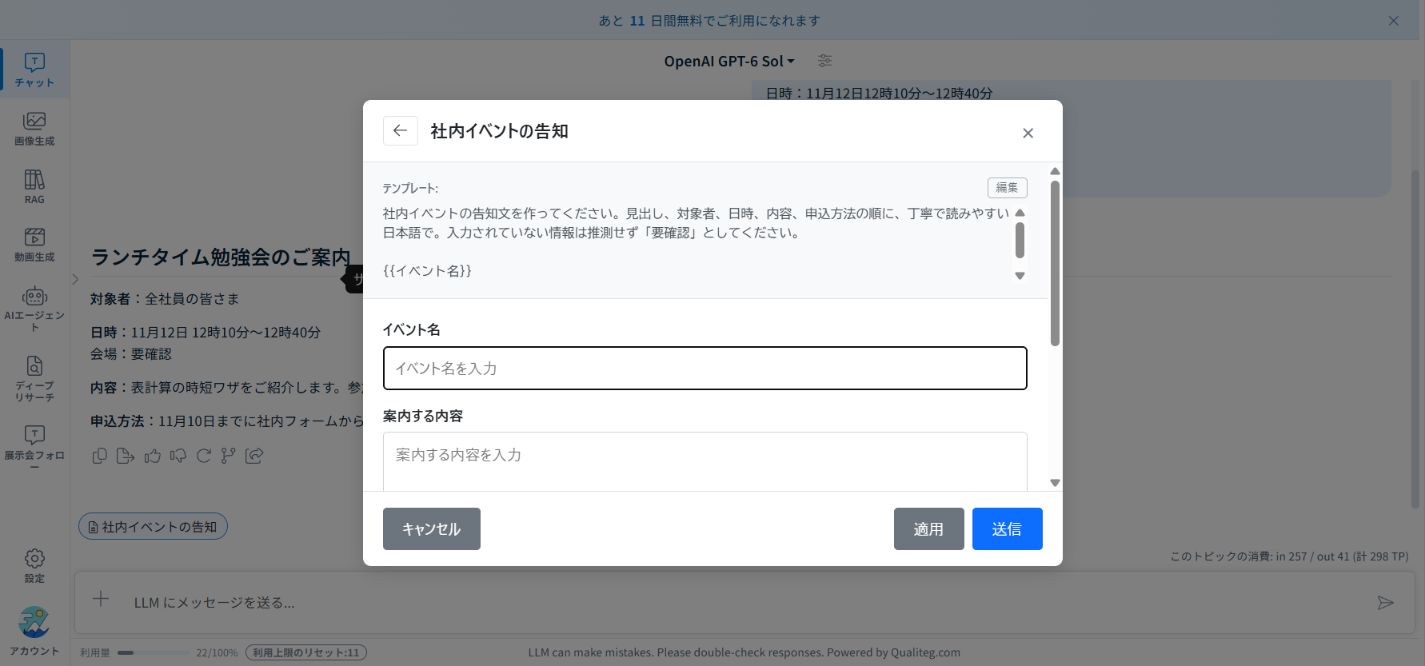Screen dimensions: 1425x666
Task: Click the 編集 button for the template
Action: [x=1007, y=188]
